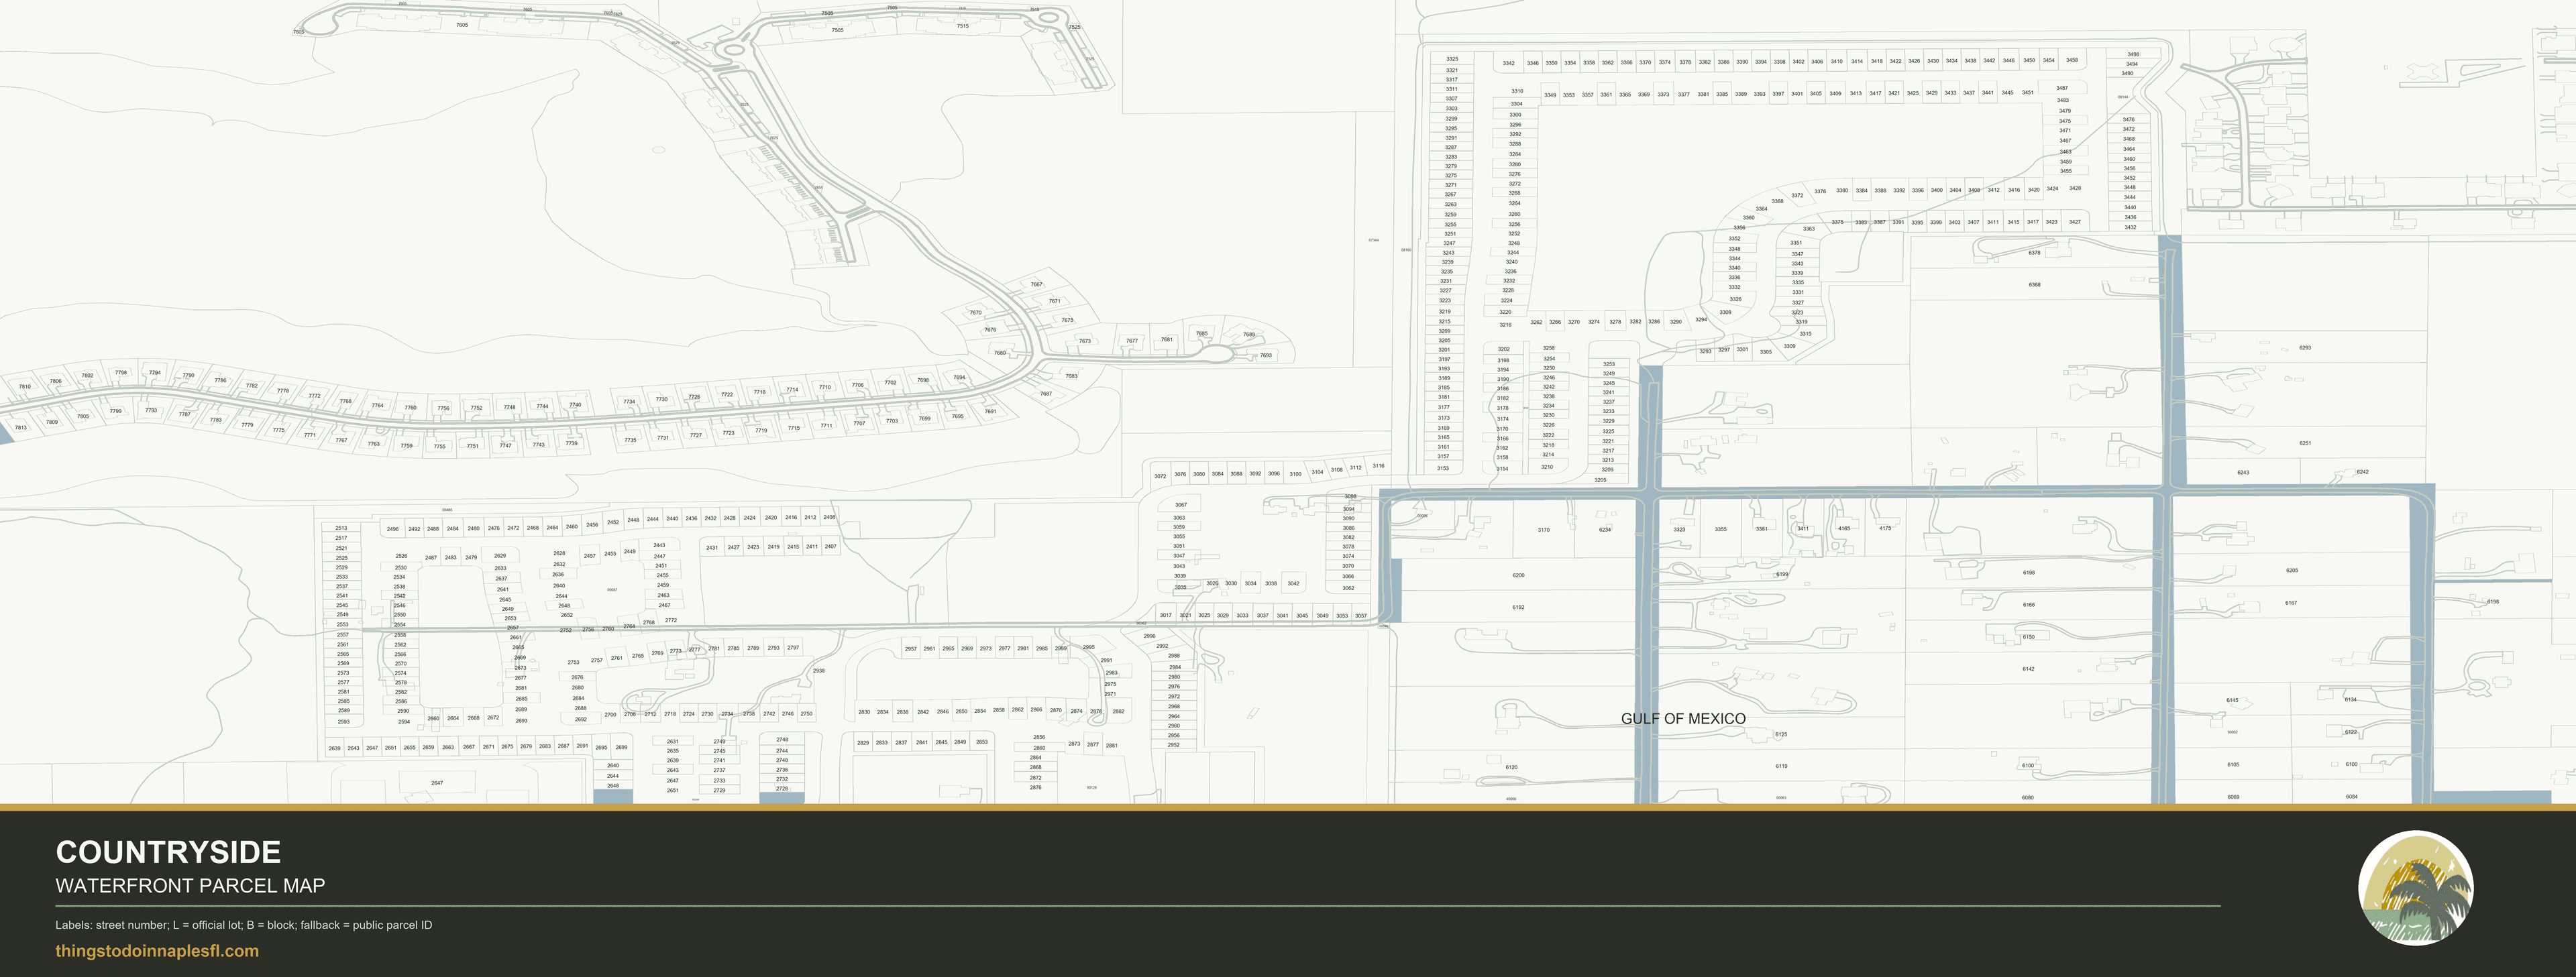Select parcel 2938 on the map
Screen dimensions: 2576x977
tap(819, 671)
